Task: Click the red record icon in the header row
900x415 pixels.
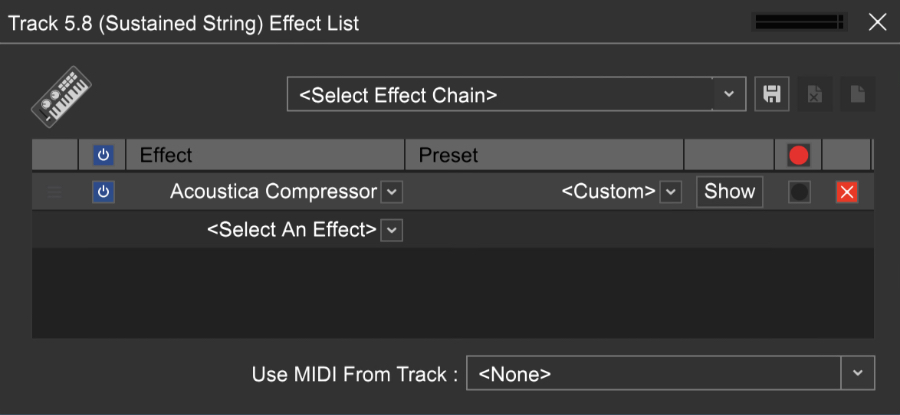Action: click(798, 155)
